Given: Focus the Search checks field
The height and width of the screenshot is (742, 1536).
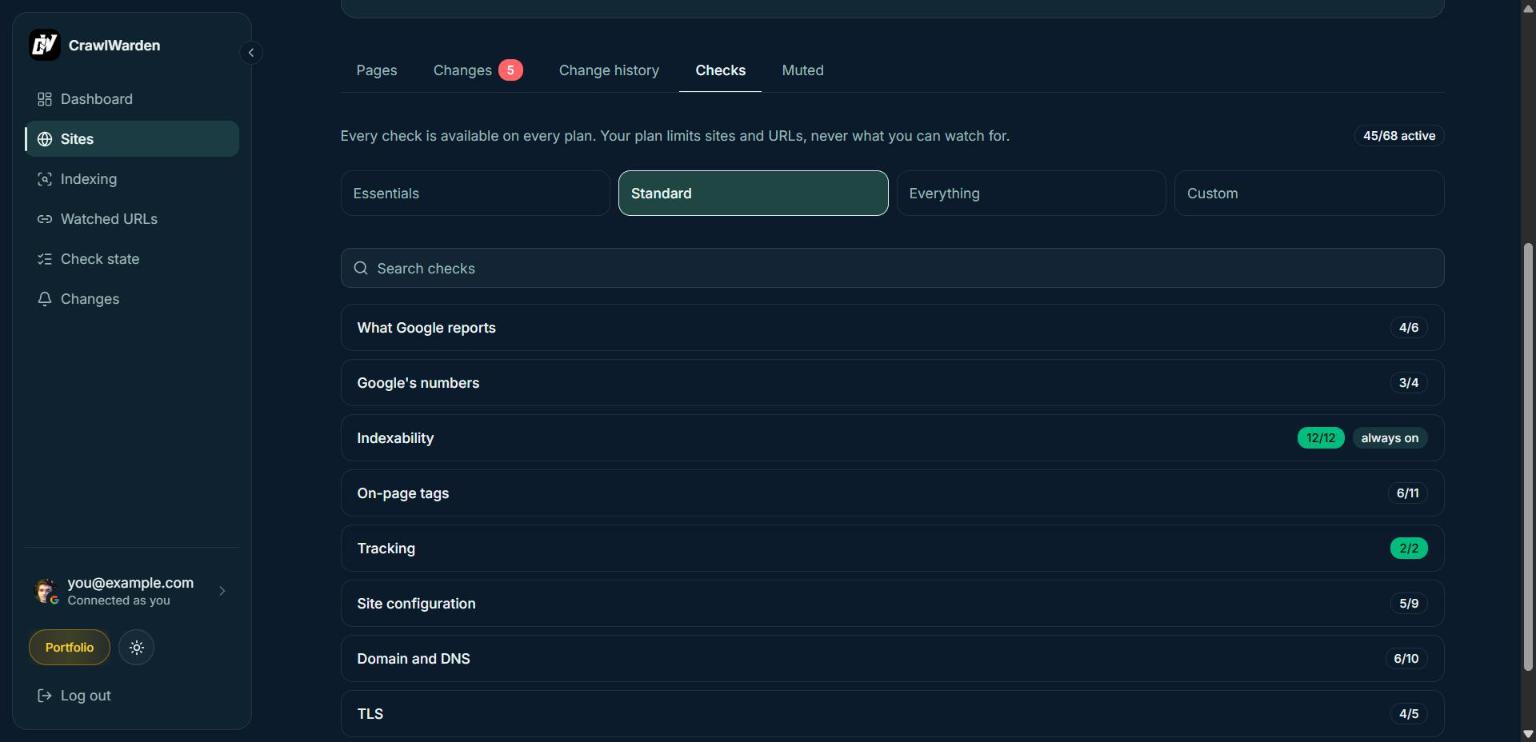Looking at the screenshot, I should coord(892,268).
